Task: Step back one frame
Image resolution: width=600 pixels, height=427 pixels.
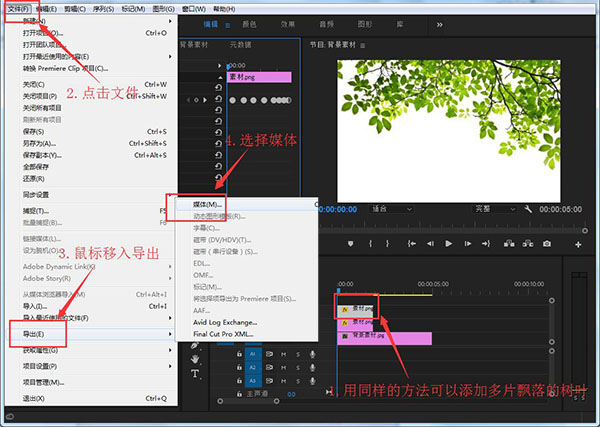Action: pos(430,244)
